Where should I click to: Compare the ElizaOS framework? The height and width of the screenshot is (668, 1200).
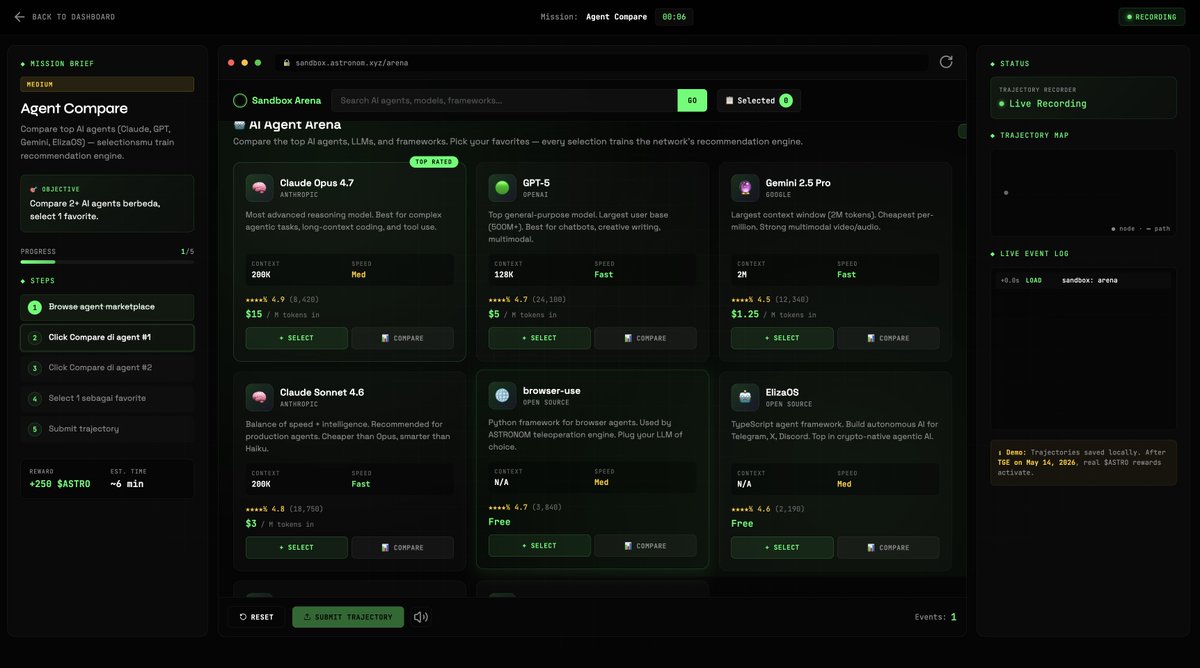point(888,547)
